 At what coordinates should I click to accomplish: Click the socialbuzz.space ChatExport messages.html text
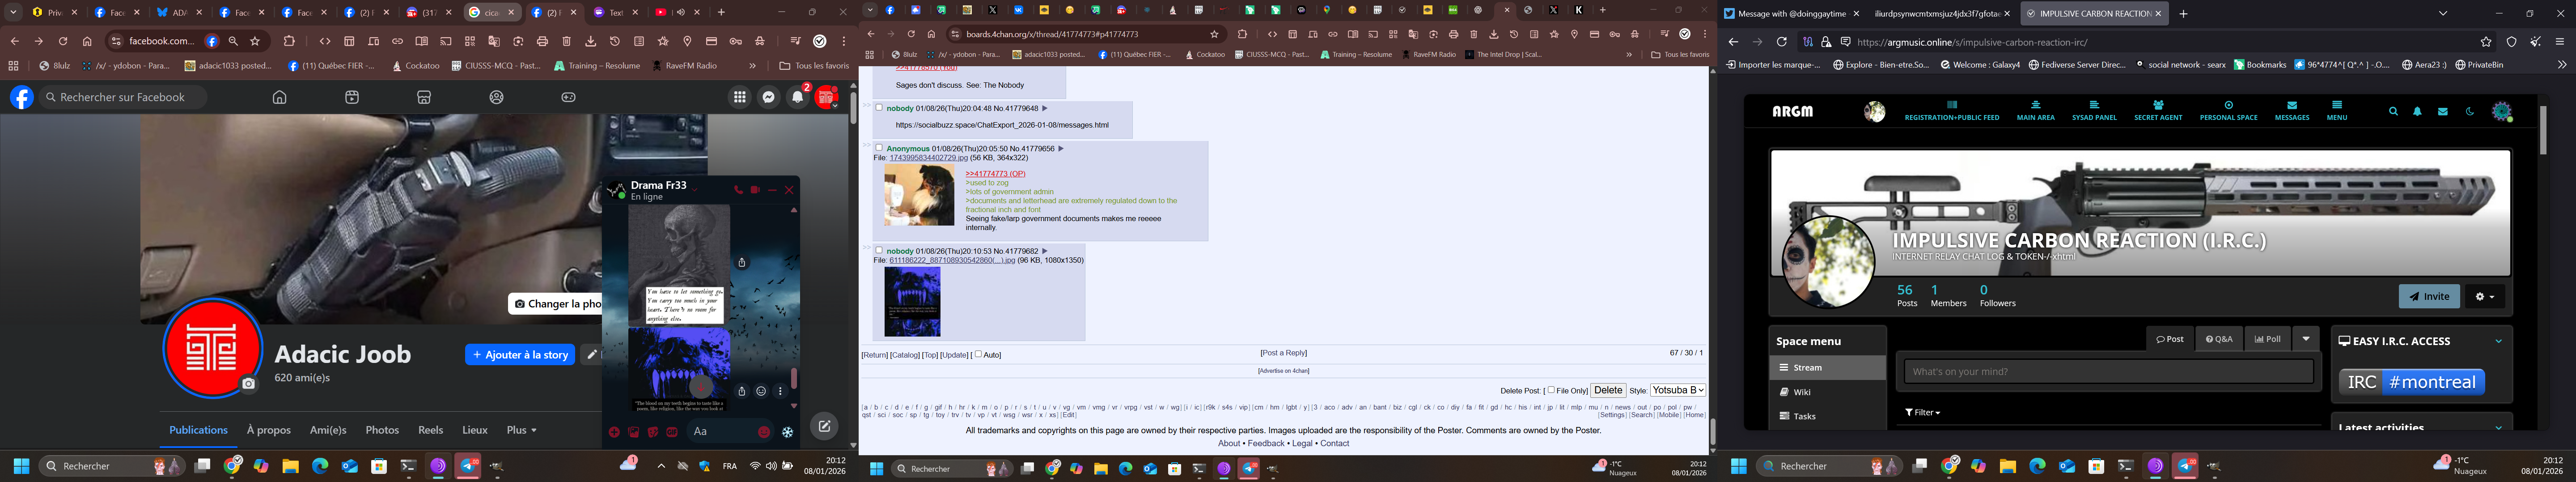pyautogui.click(x=1002, y=125)
